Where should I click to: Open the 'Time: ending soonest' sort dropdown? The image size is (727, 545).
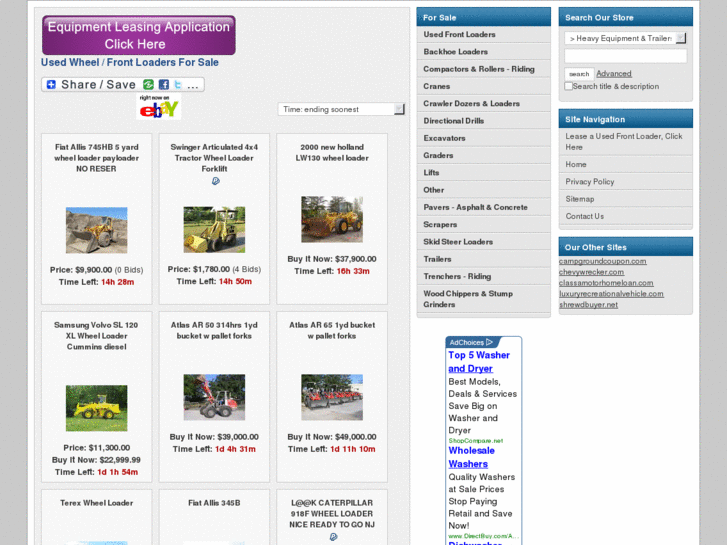341,109
